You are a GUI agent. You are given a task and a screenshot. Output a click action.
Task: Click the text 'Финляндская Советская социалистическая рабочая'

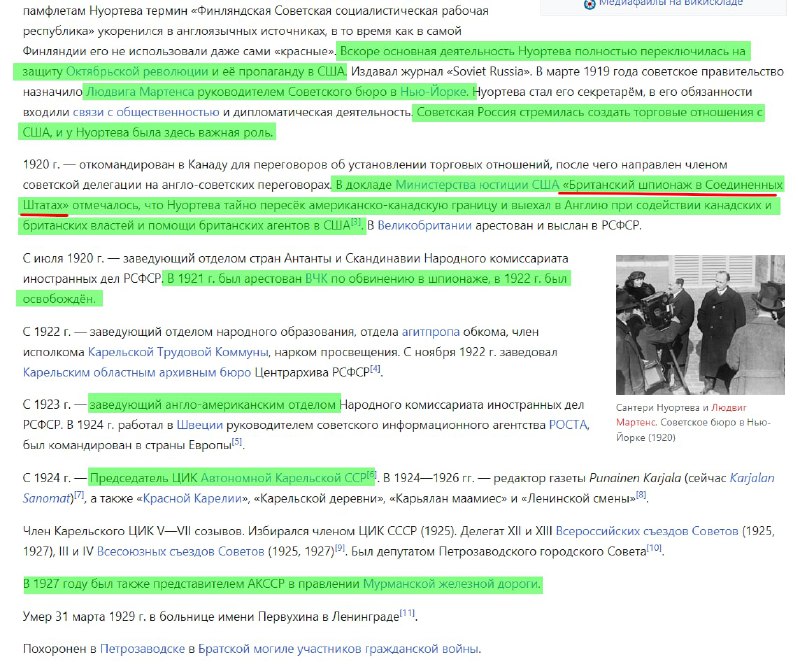(343, 11)
